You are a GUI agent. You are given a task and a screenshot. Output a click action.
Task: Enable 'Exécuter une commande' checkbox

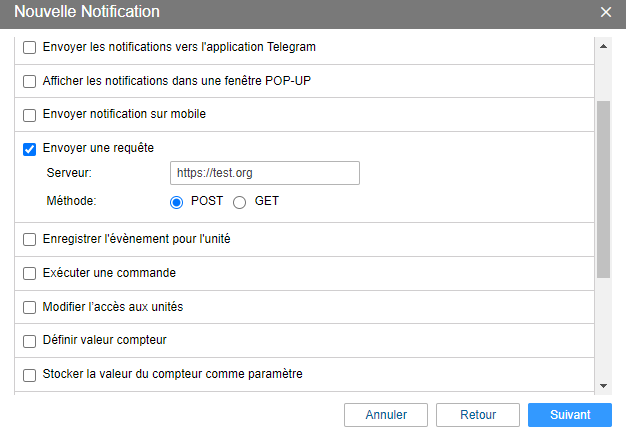[x=29, y=274]
